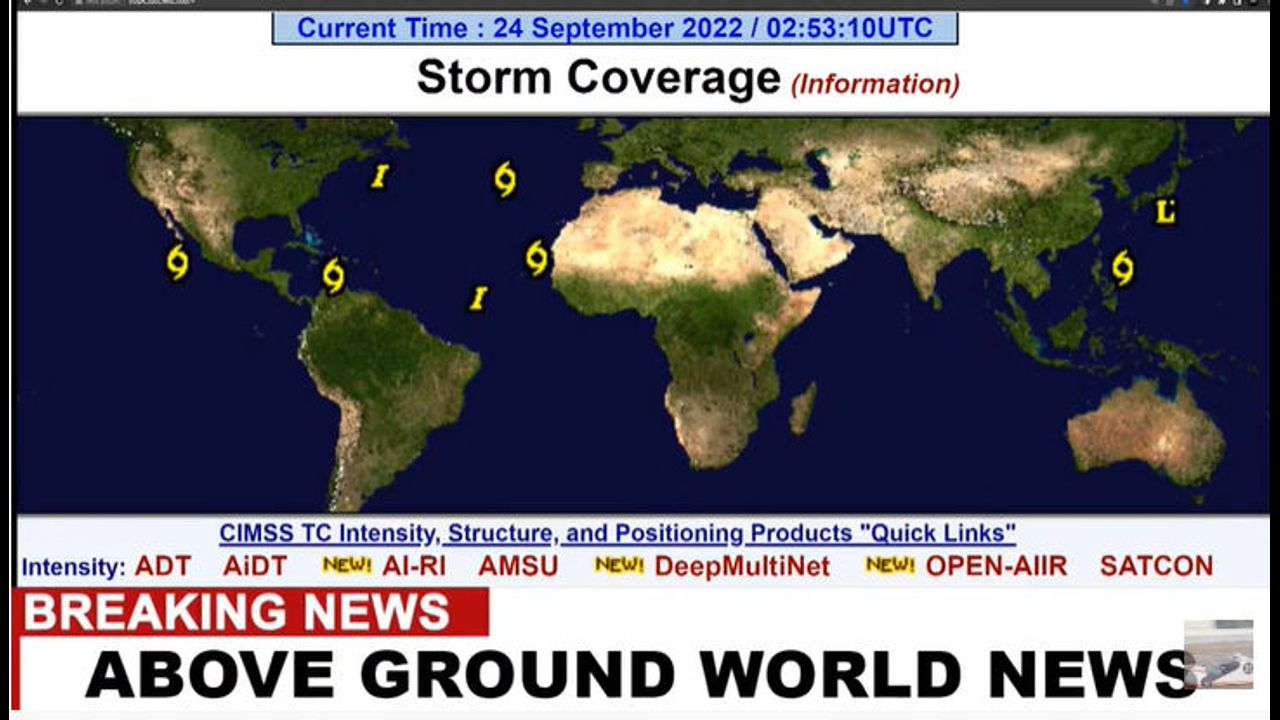Click the Current Time banner
Viewport: 1280px width, 720px height.
click(x=615, y=28)
